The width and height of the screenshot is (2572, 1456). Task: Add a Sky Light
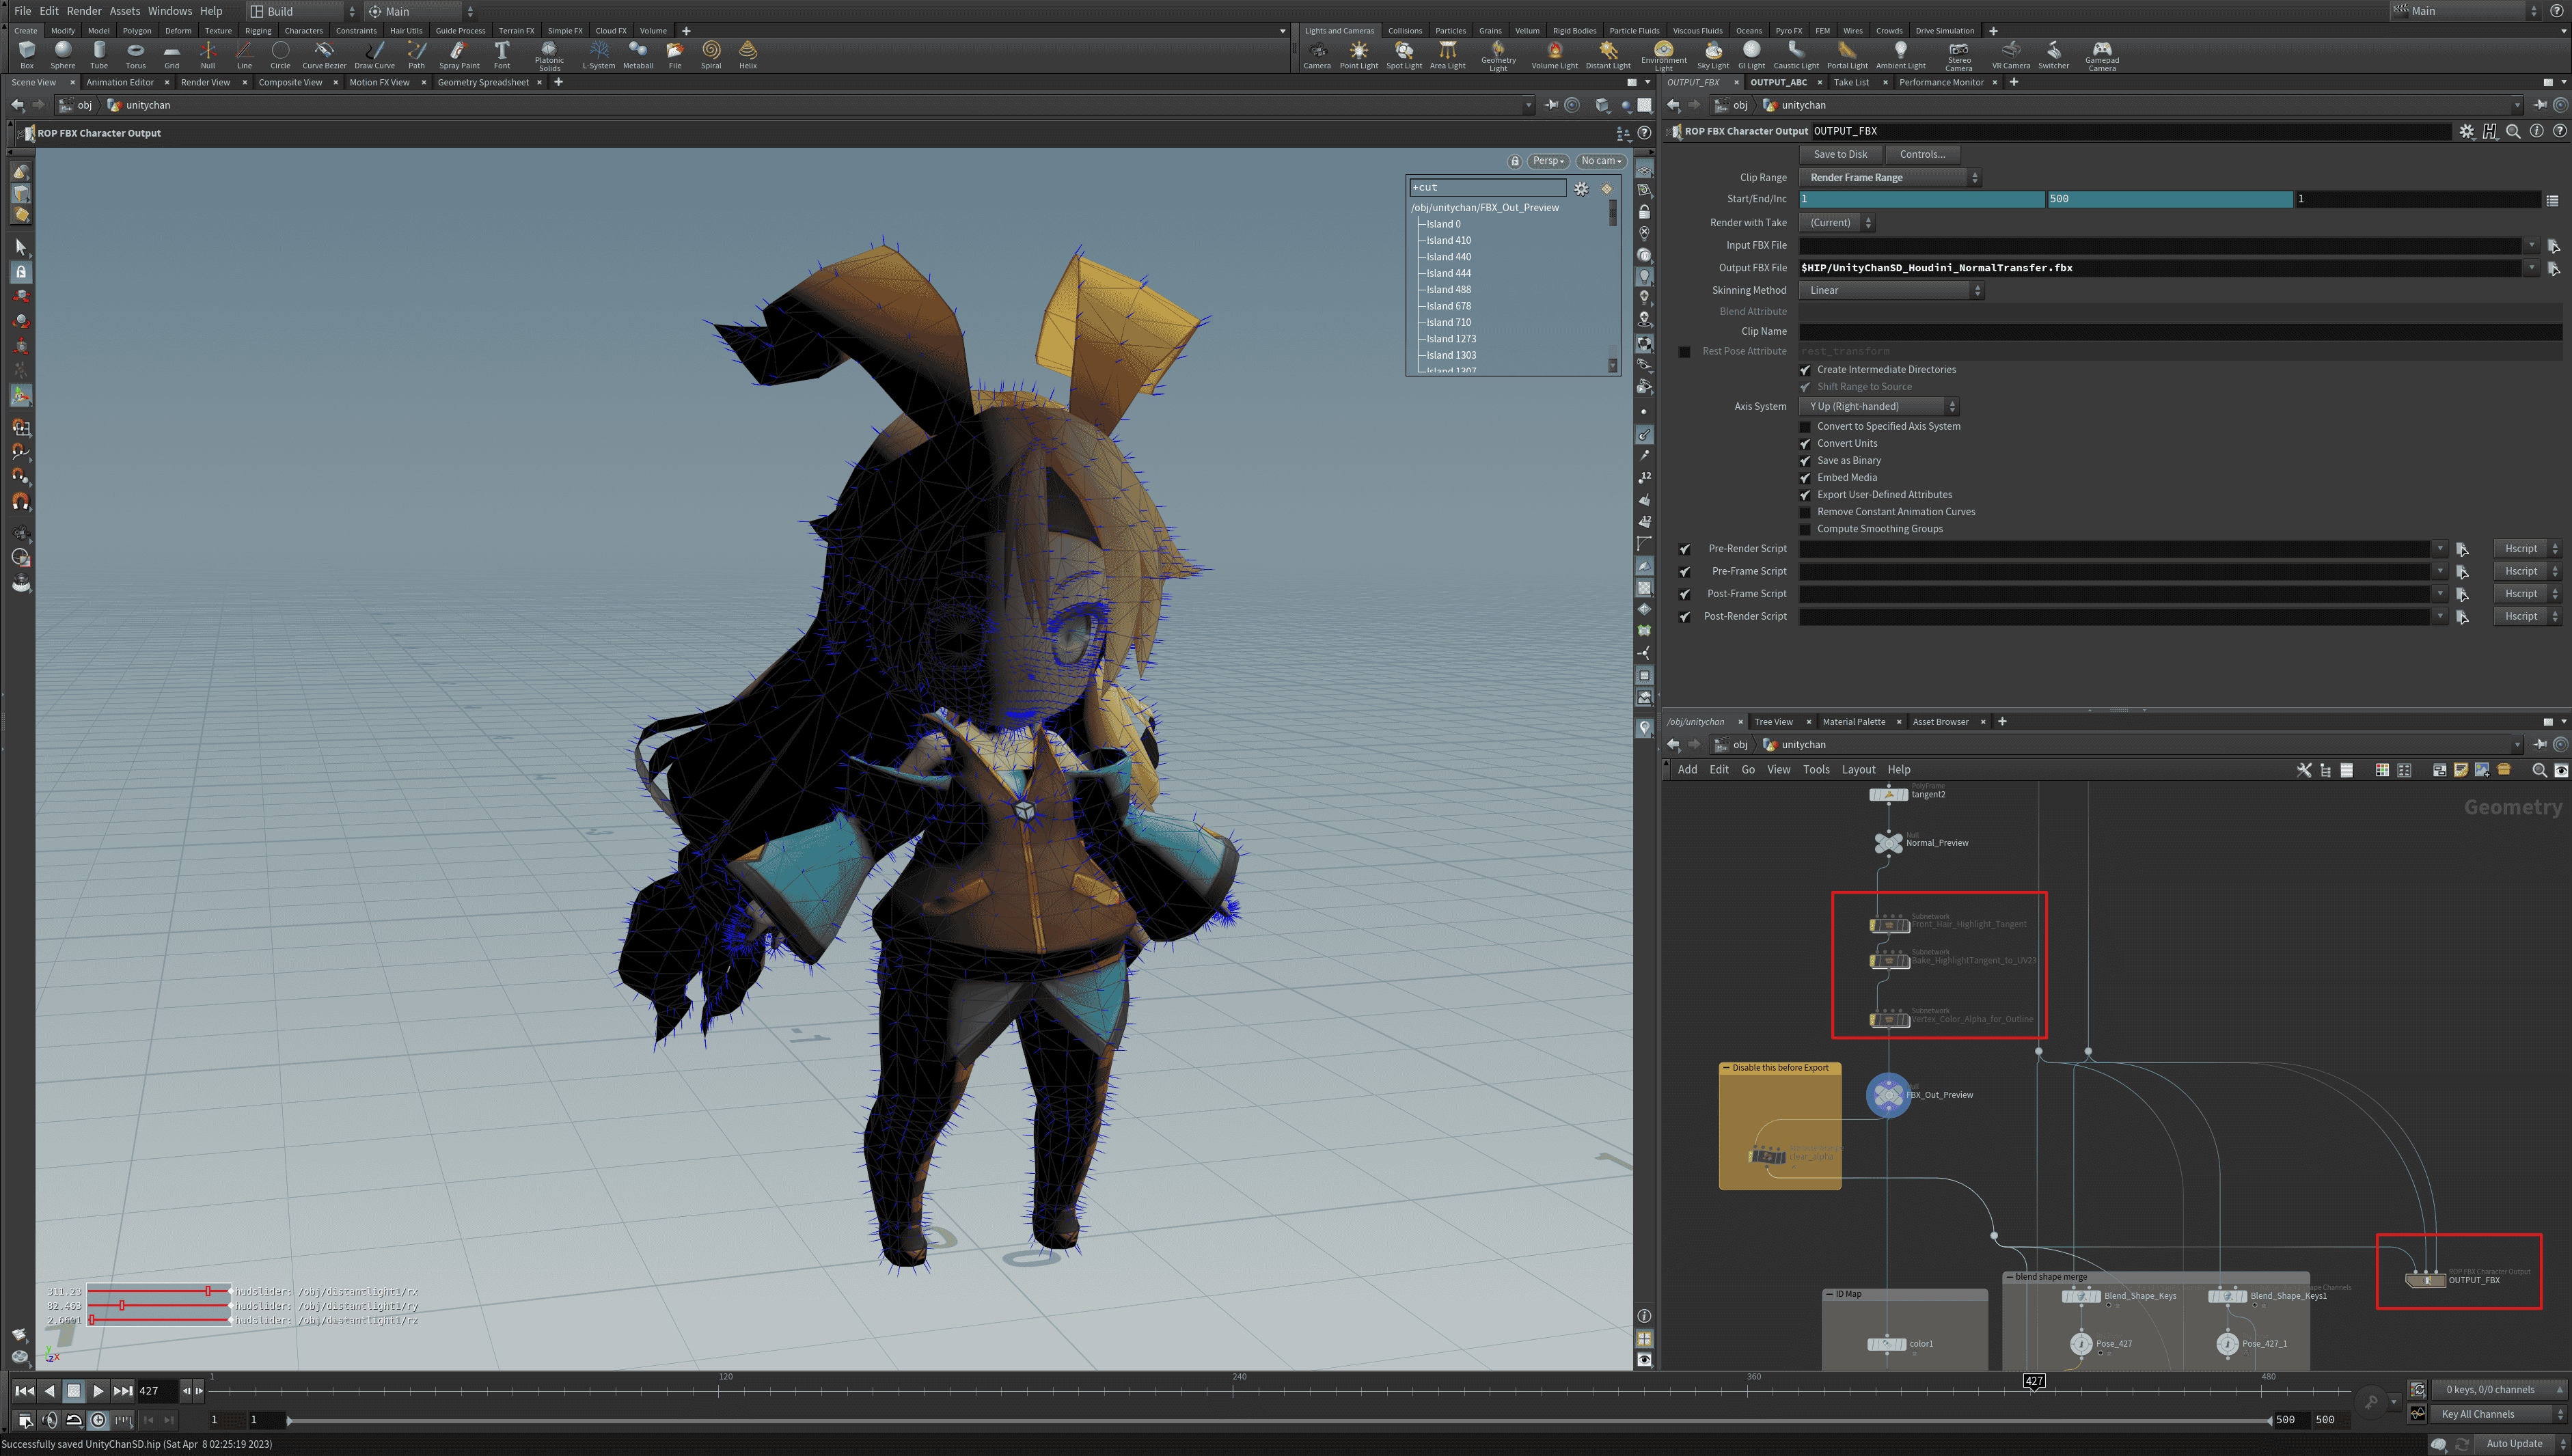click(x=1713, y=55)
